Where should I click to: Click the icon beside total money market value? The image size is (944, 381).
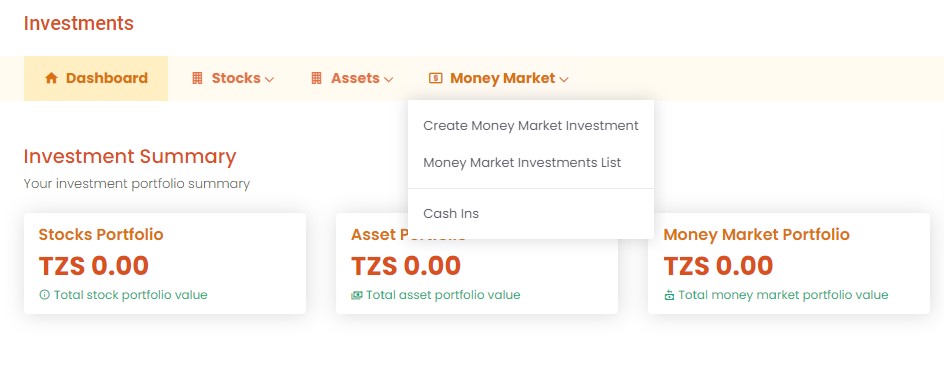pos(669,295)
